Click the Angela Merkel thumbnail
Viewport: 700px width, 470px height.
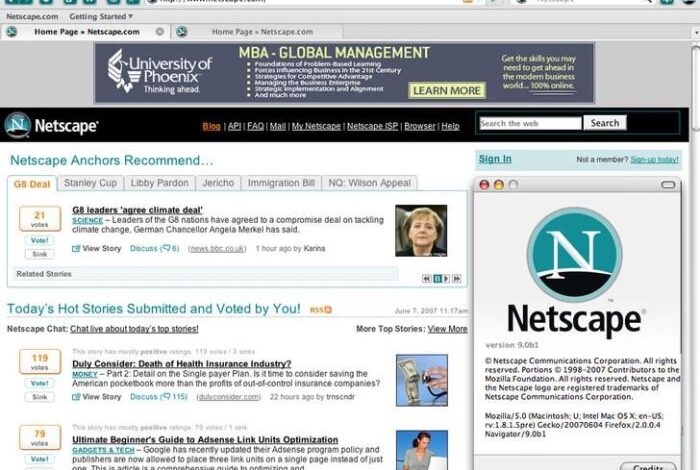pos(421,230)
